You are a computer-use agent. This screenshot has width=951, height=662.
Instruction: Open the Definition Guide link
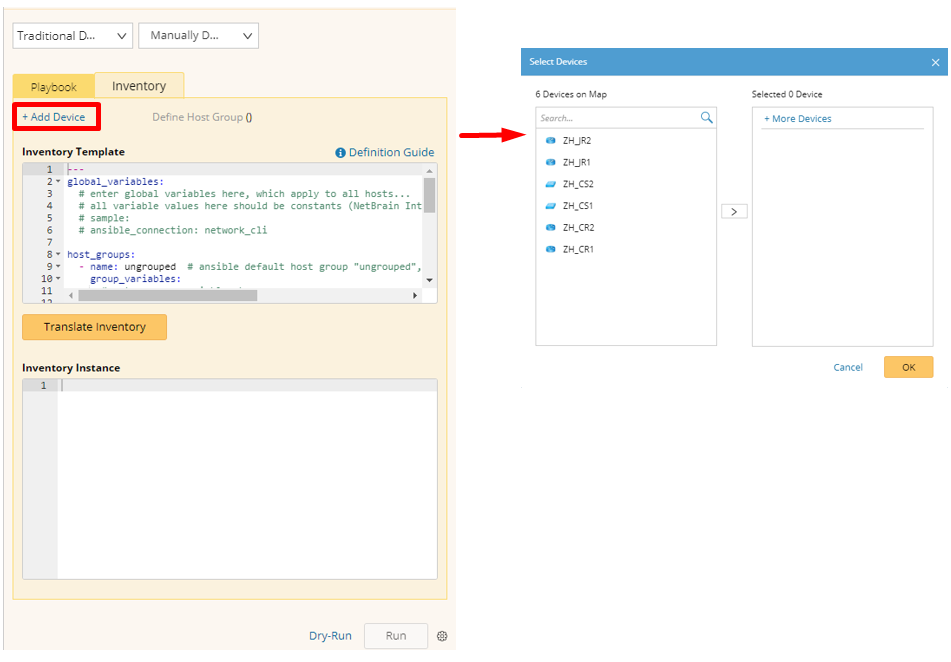391,152
